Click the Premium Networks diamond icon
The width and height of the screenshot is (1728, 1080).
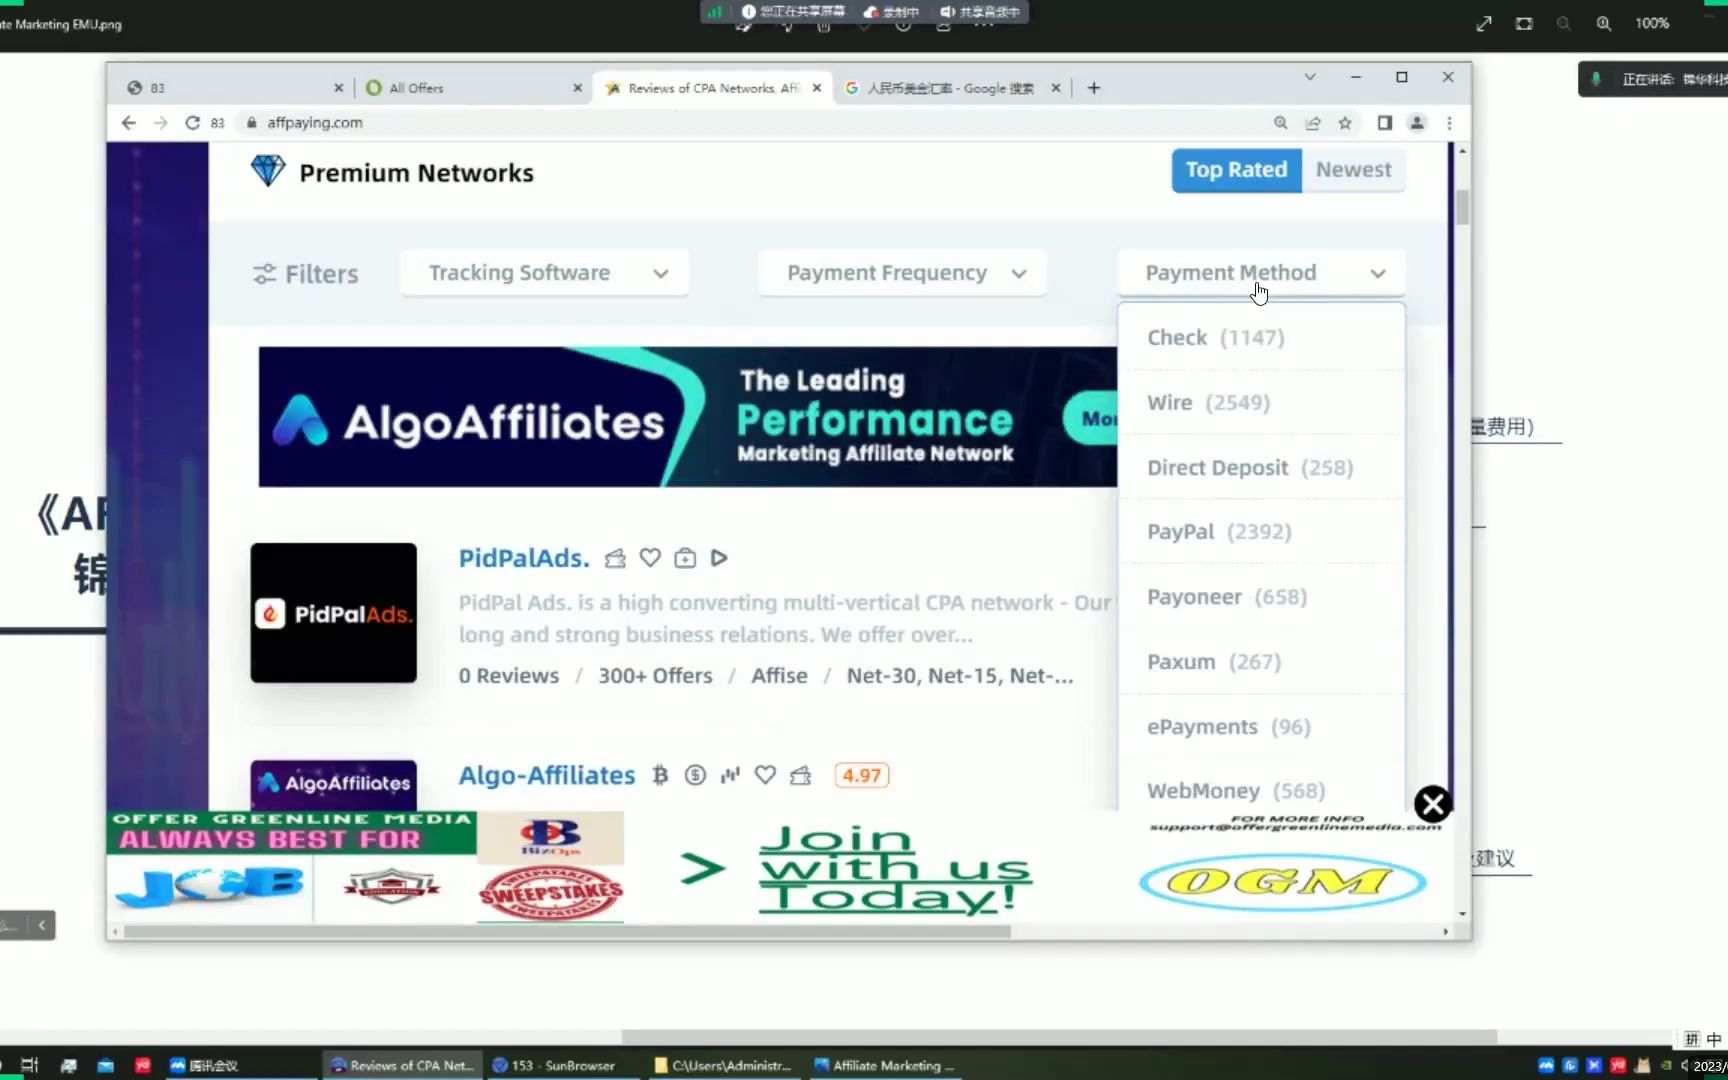[267, 171]
